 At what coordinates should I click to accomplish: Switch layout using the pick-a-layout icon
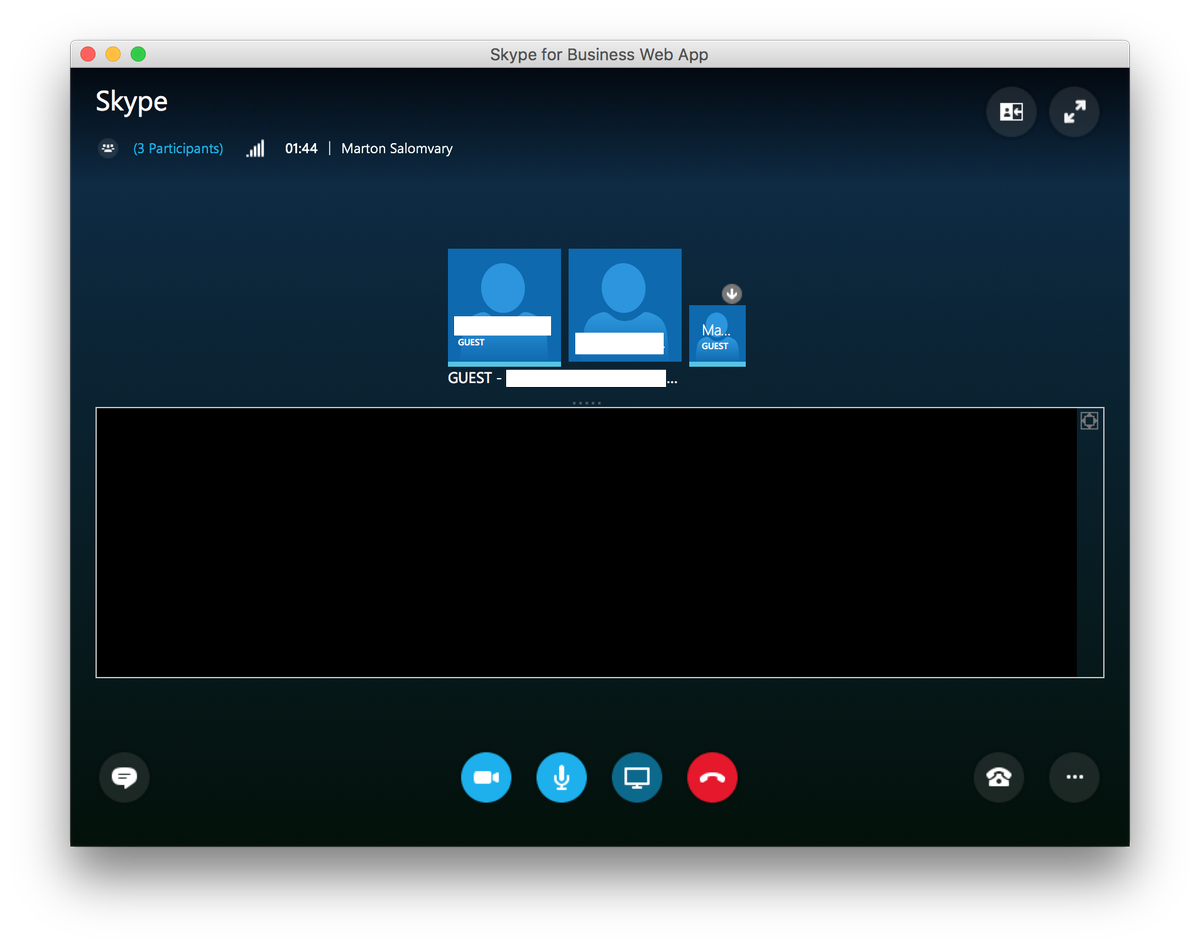coord(1011,112)
